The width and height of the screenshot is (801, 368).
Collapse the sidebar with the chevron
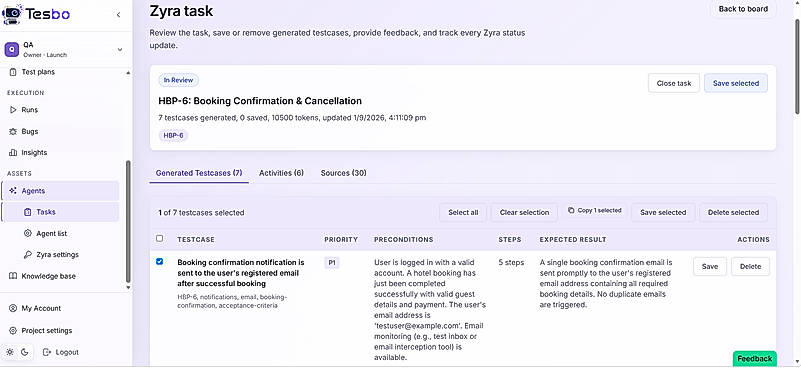pos(119,15)
